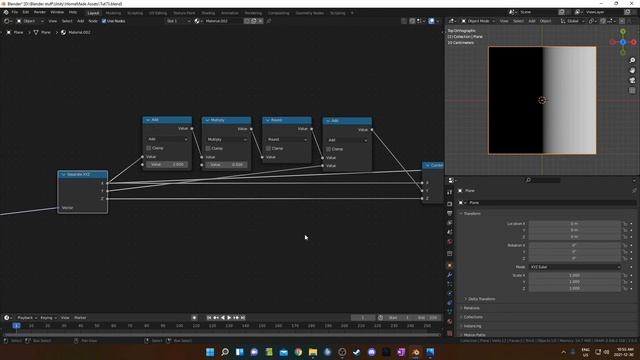The width and height of the screenshot is (640, 360).
Task: Toggle the Use Nodes checkbox
Action: click(x=104, y=21)
